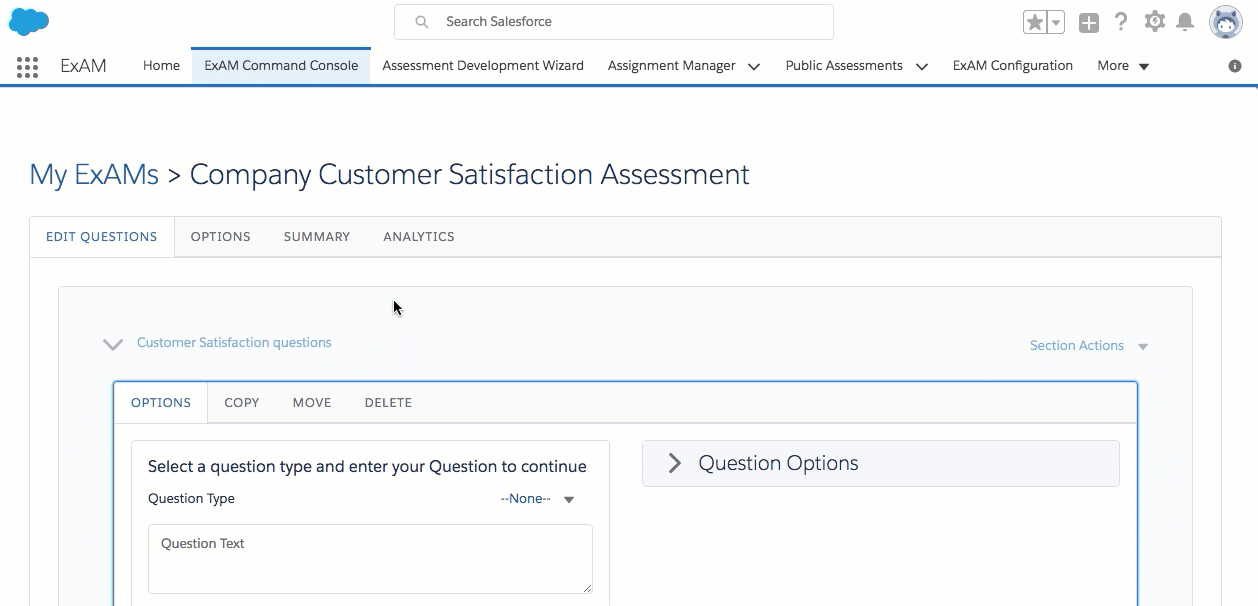This screenshot has width=1258, height=606.
Task: Open the user profile avatar
Action: (x=1225, y=21)
